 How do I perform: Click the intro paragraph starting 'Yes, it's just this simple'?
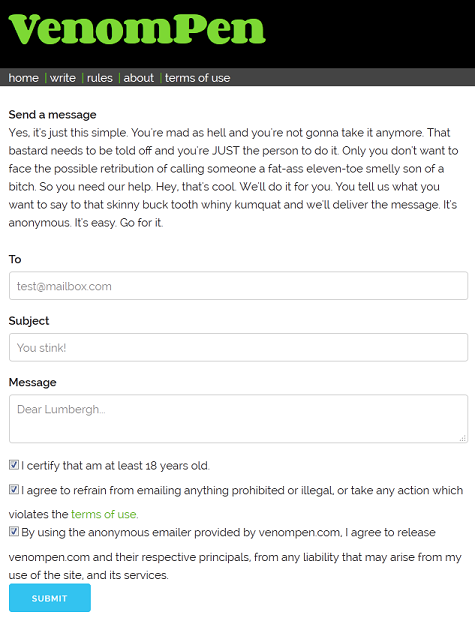click(x=234, y=177)
